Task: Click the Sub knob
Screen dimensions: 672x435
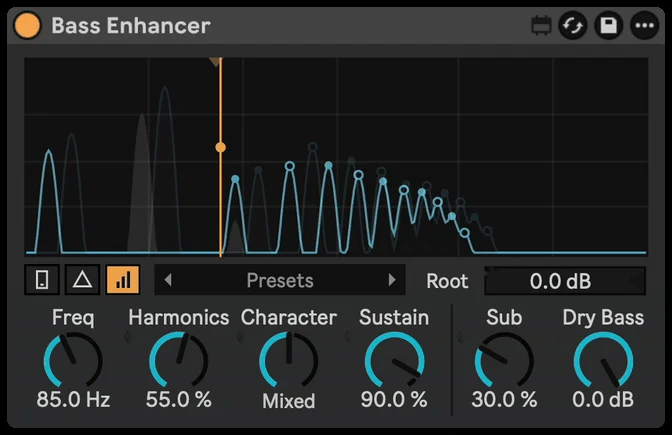Action: 504,360
